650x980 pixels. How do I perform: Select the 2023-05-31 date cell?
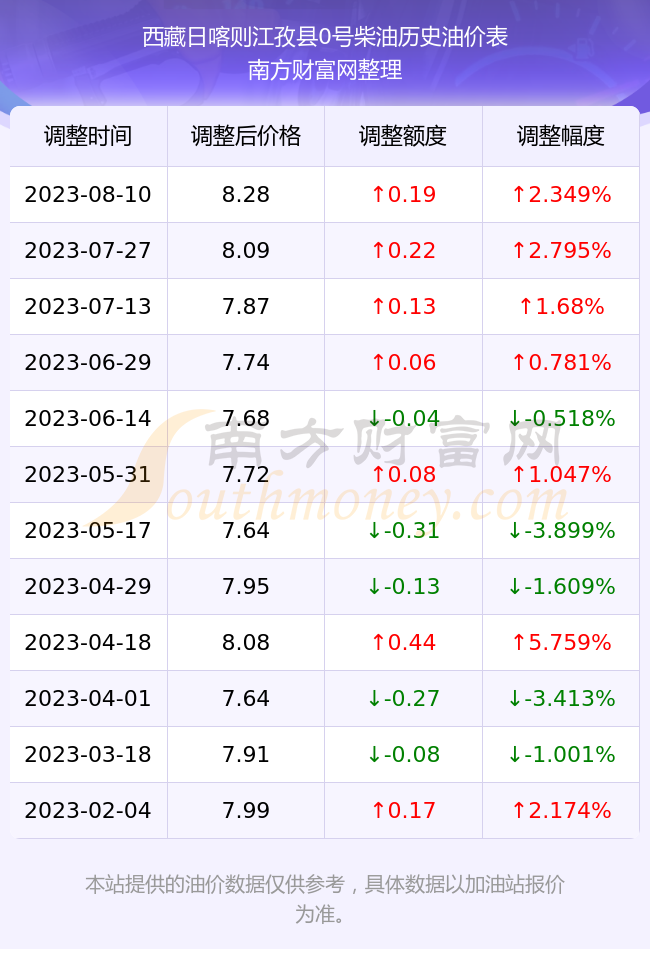pyautogui.click(x=88, y=474)
